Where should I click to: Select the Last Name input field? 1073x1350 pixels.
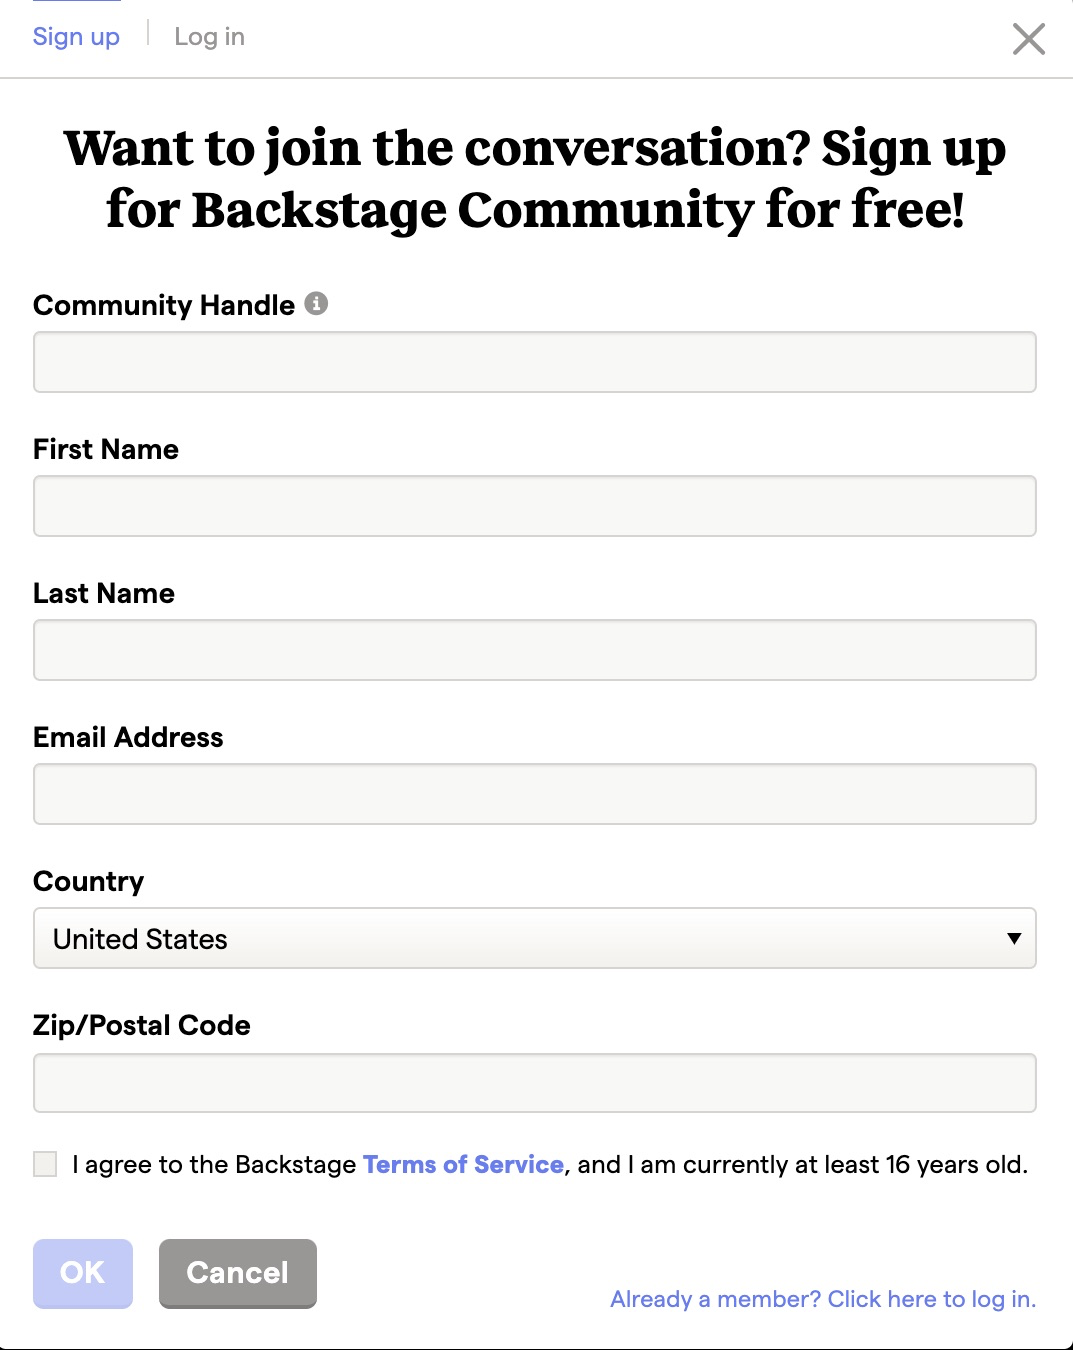tap(535, 650)
